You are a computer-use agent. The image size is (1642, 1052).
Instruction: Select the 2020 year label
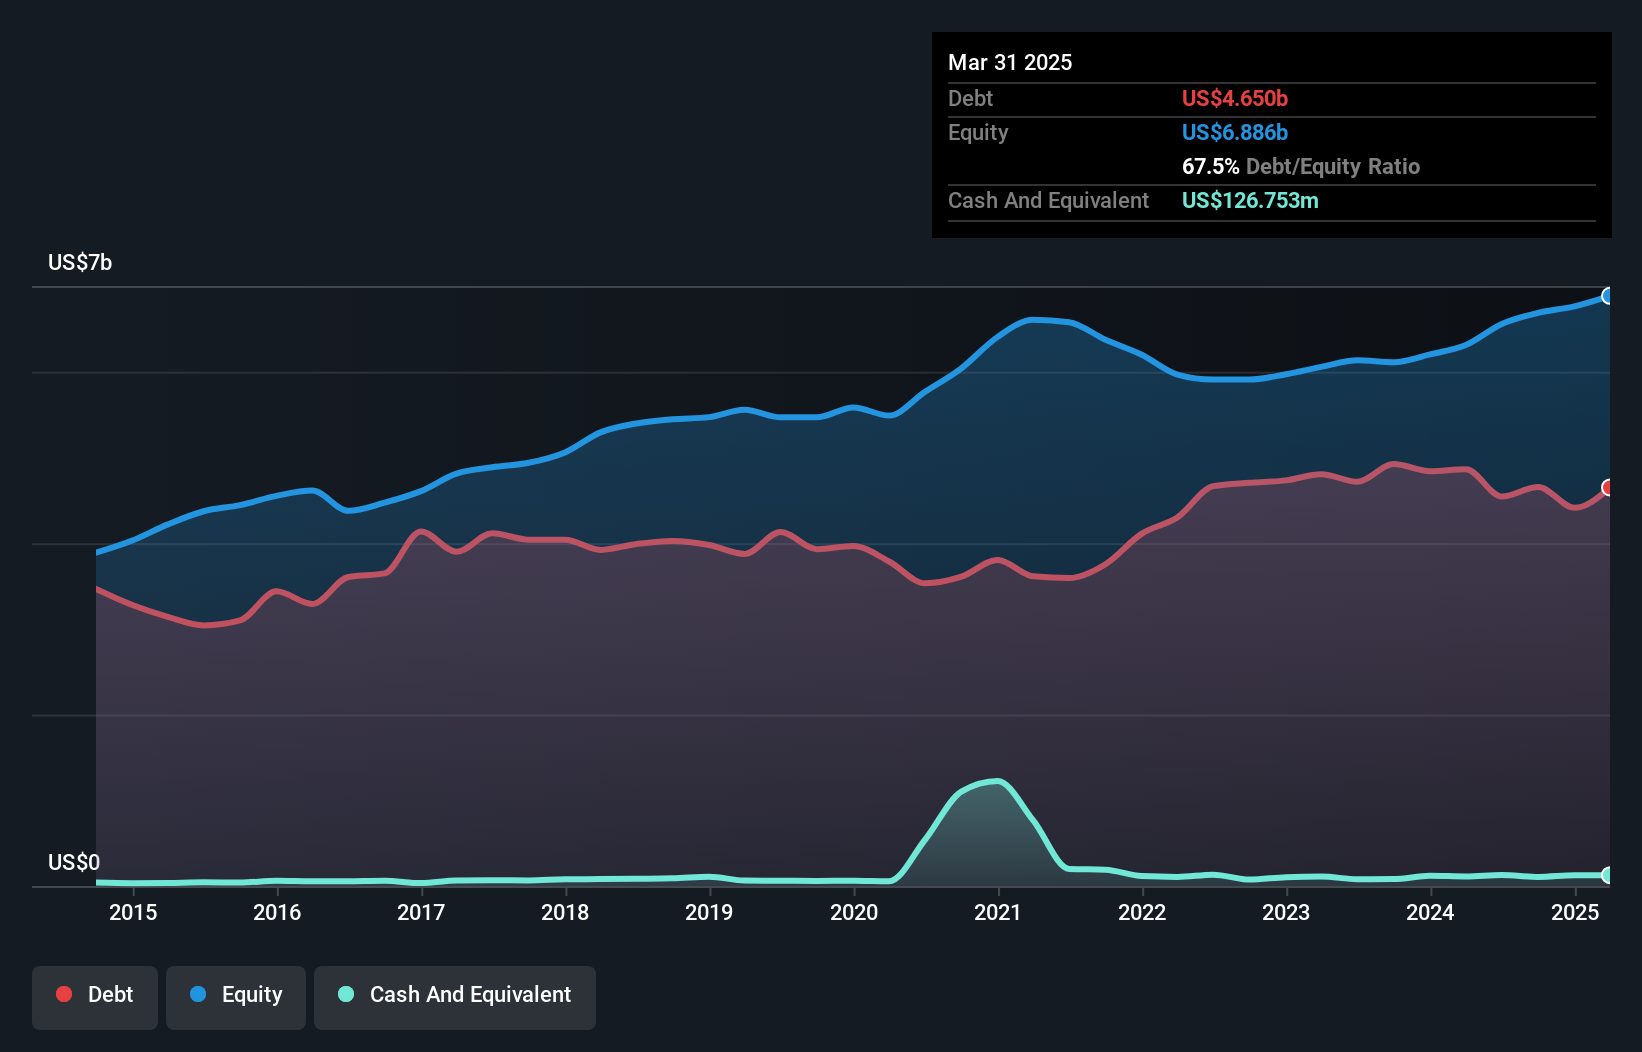point(855,912)
